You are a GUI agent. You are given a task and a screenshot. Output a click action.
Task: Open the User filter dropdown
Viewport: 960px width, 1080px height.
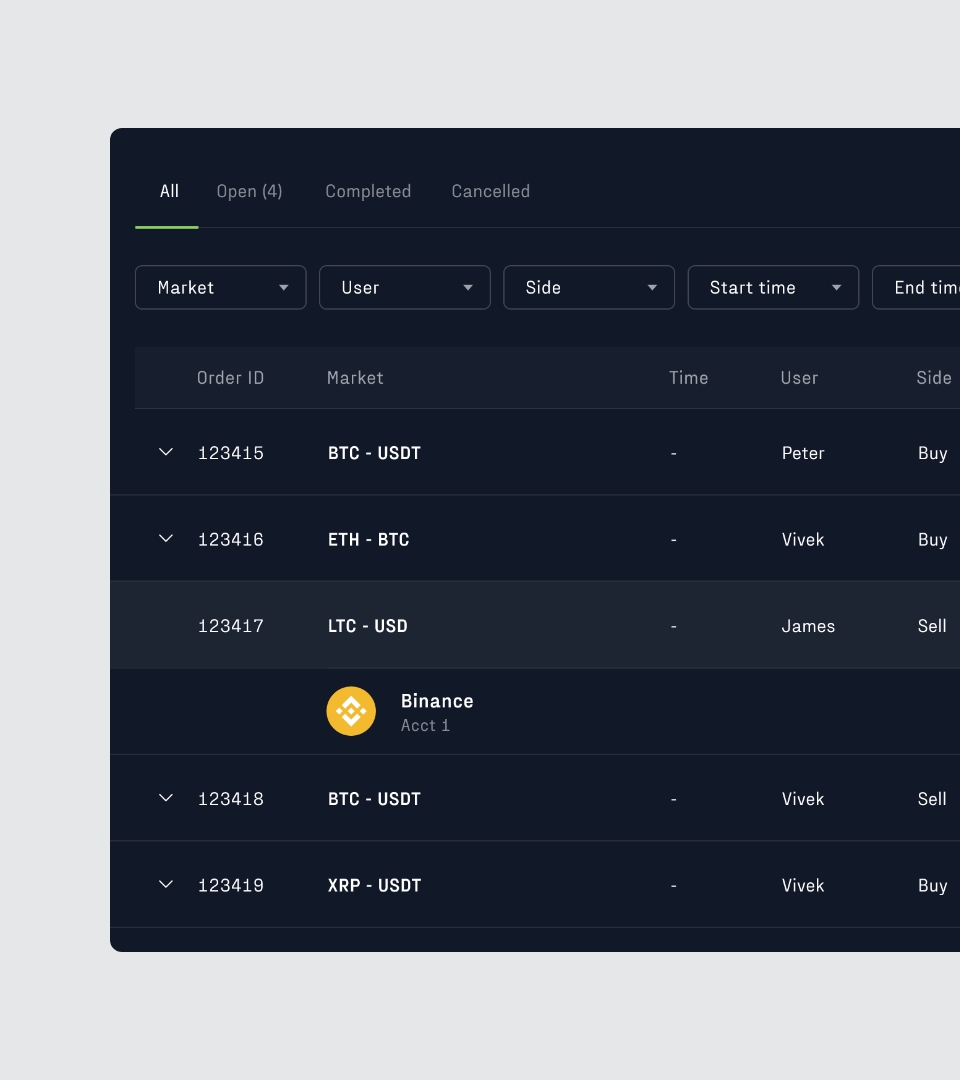(405, 287)
